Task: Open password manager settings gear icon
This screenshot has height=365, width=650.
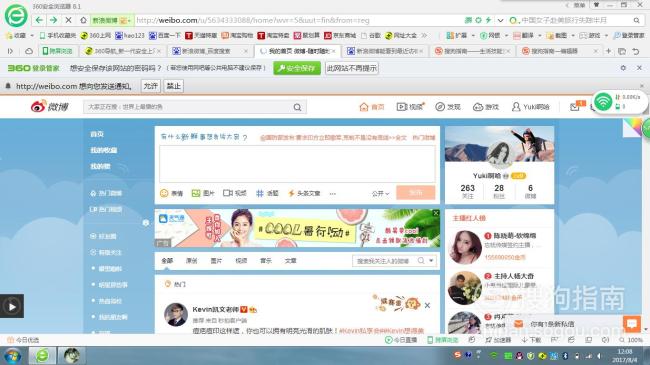Action: coord(623,68)
